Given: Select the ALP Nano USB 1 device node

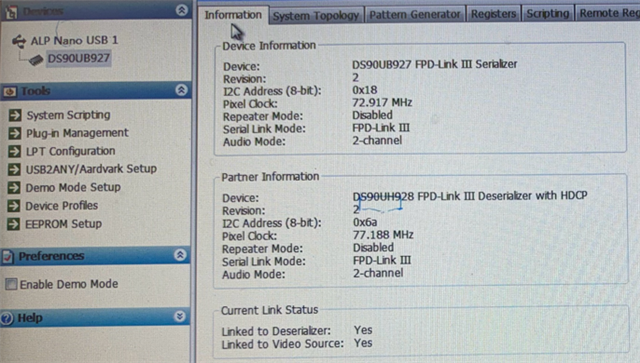Looking at the screenshot, I should coord(74,40).
